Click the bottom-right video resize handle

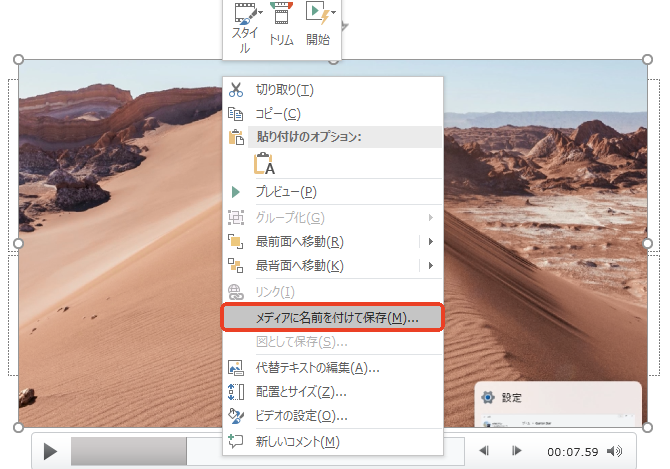(x=648, y=427)
